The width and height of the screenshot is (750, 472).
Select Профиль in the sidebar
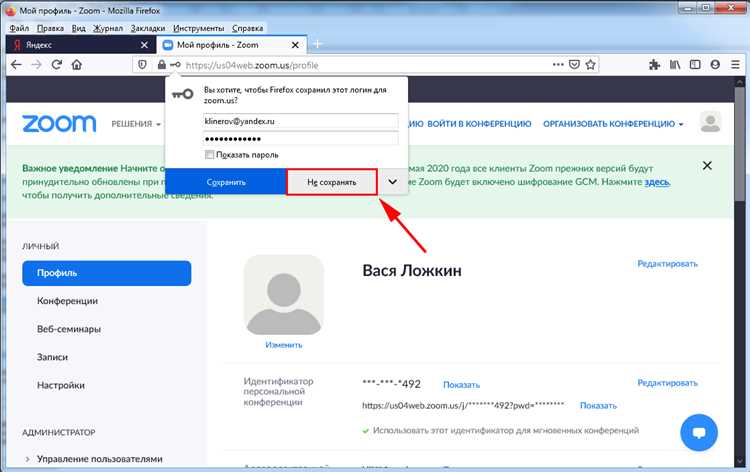click(x=107, y=273)
